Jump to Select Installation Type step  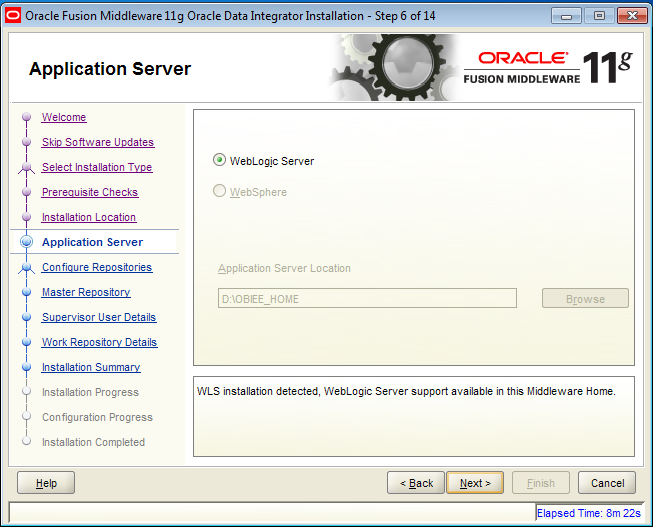coord(97,167)
